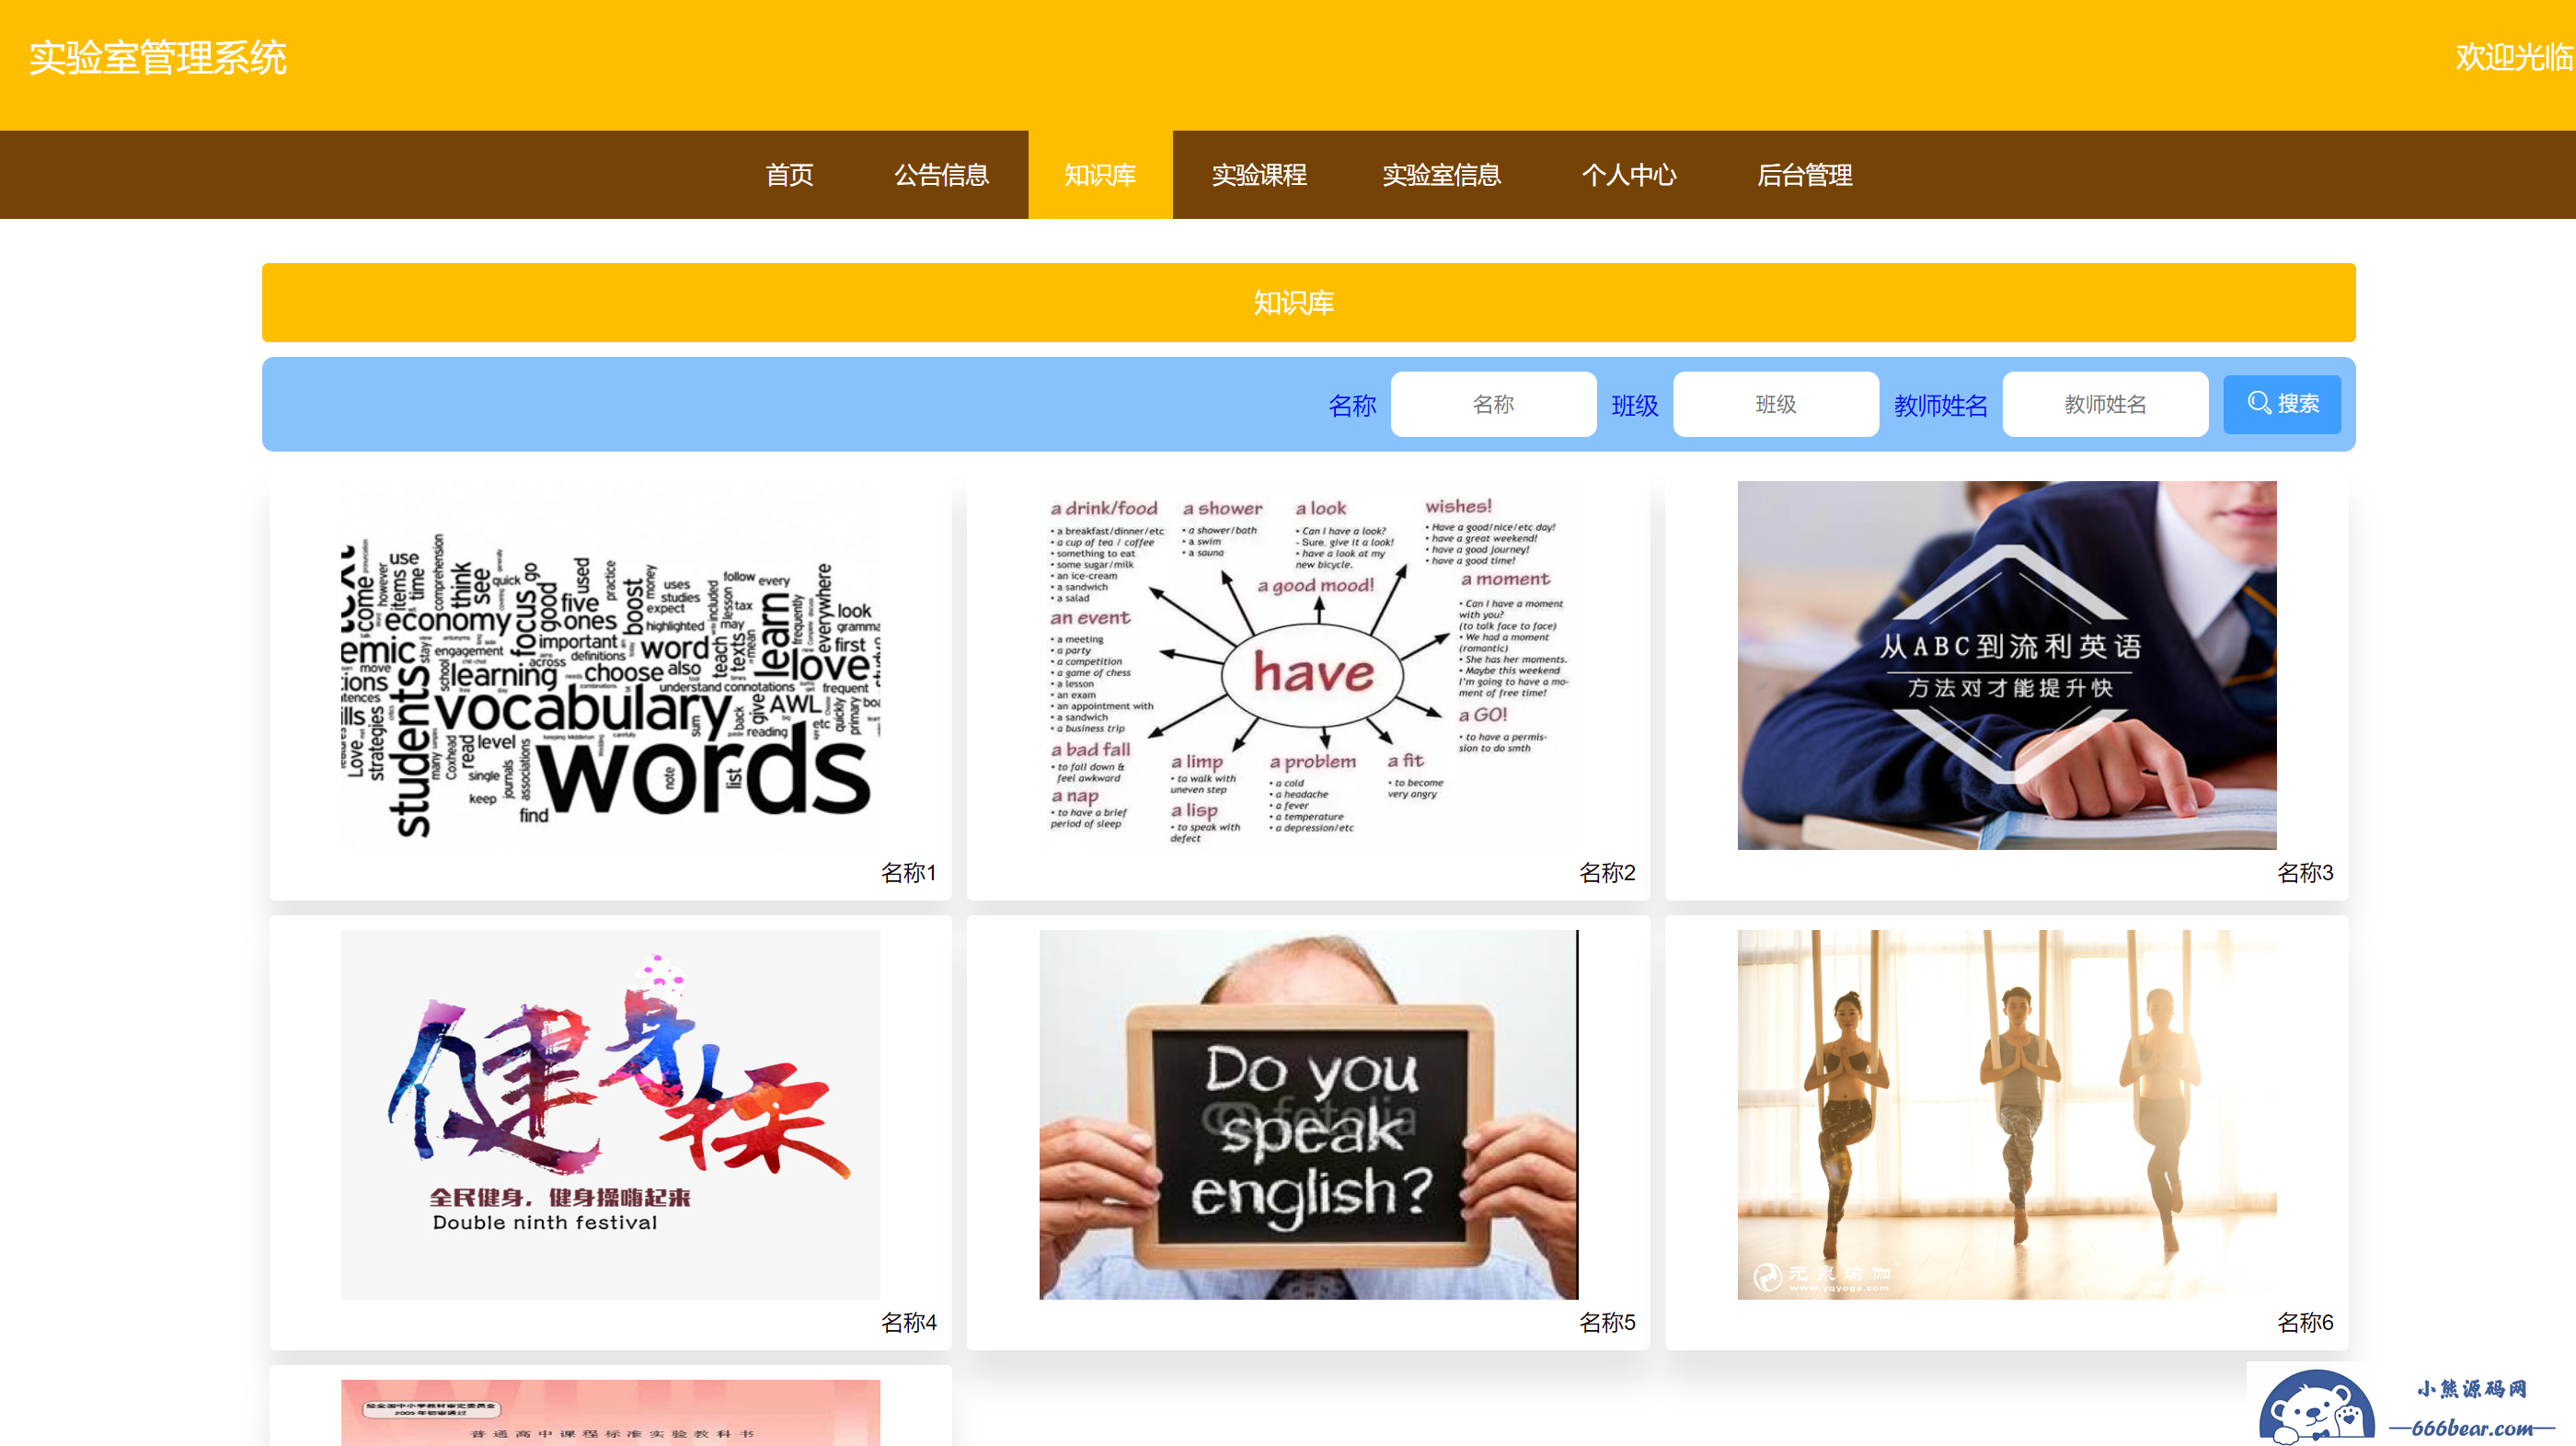Go to the 公告信息 page
Viewport: 2576px width, 1446px height.
(x=941, y=175)
